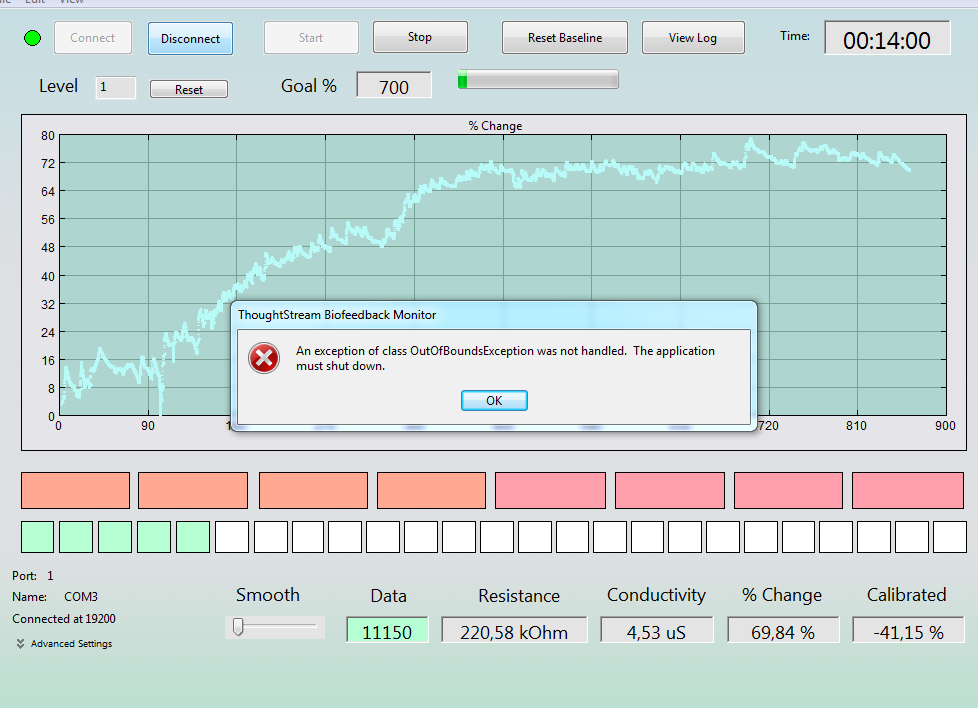Click the Goal % value field
The width and height of the screenshot is (978, 708).
(x=394, y=85)
